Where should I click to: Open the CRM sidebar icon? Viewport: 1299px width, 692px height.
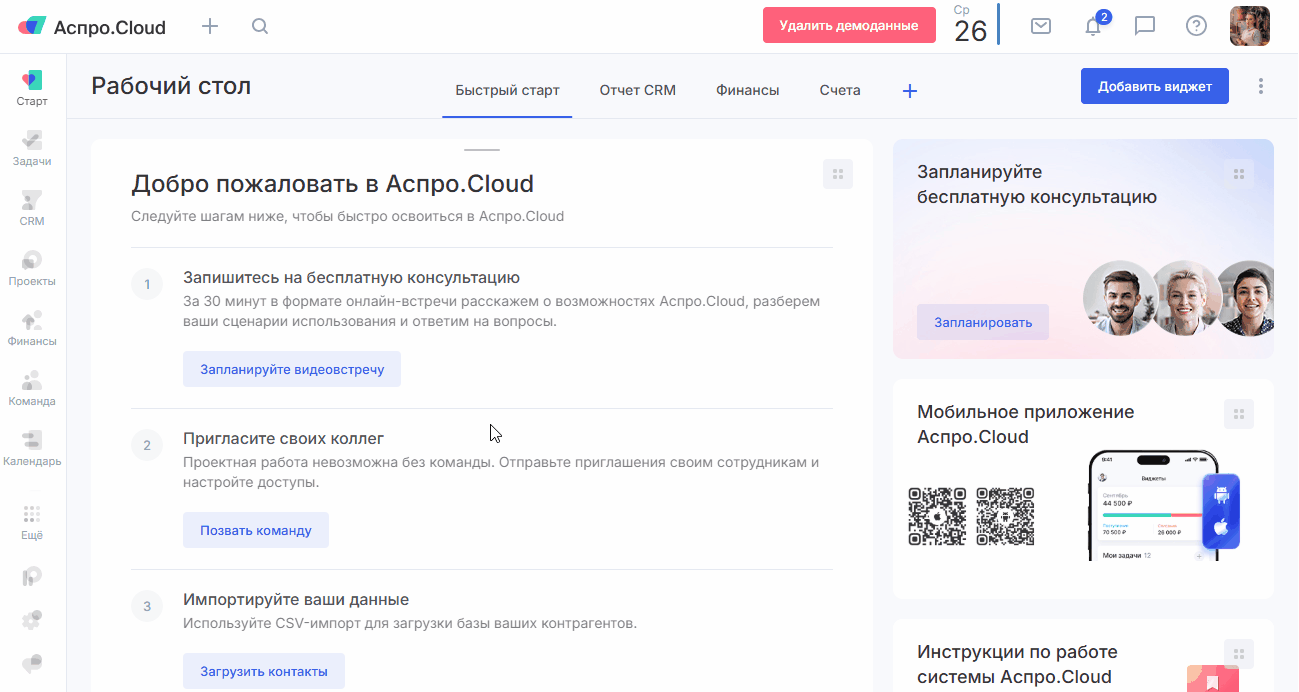click(x=32, y=208)
